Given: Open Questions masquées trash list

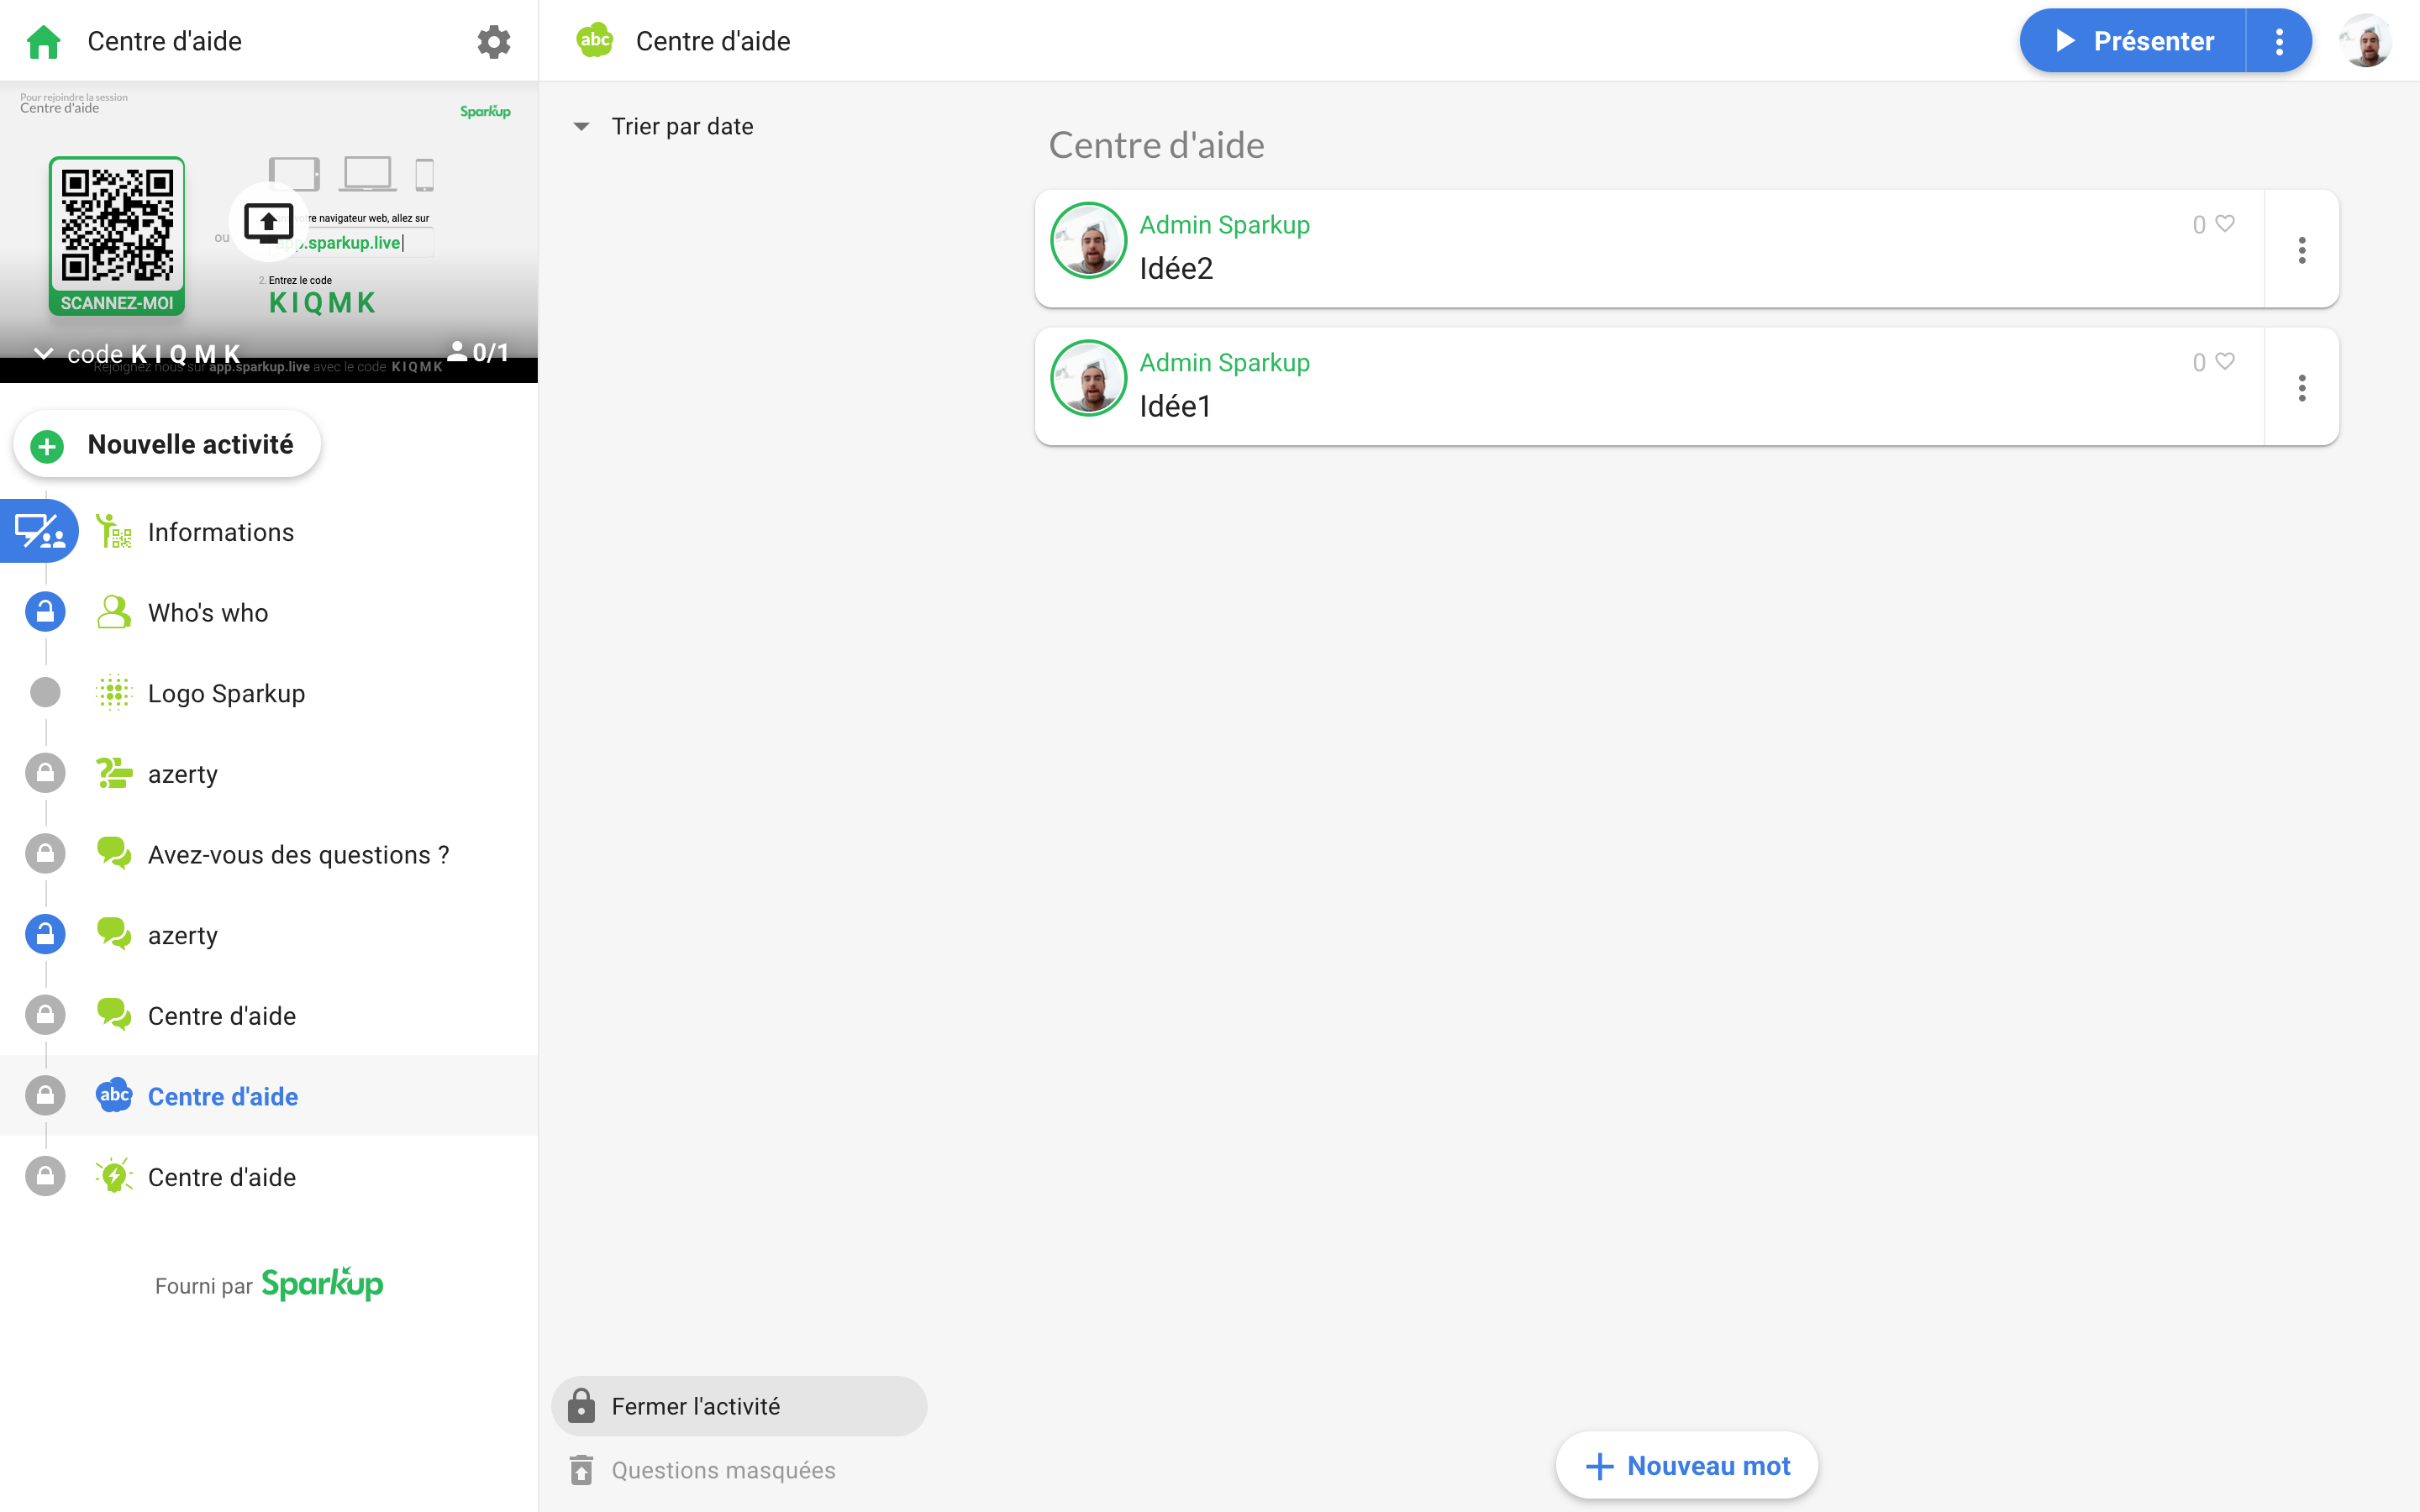Looking at the screenshot, I should click(x=703, y=1470).
